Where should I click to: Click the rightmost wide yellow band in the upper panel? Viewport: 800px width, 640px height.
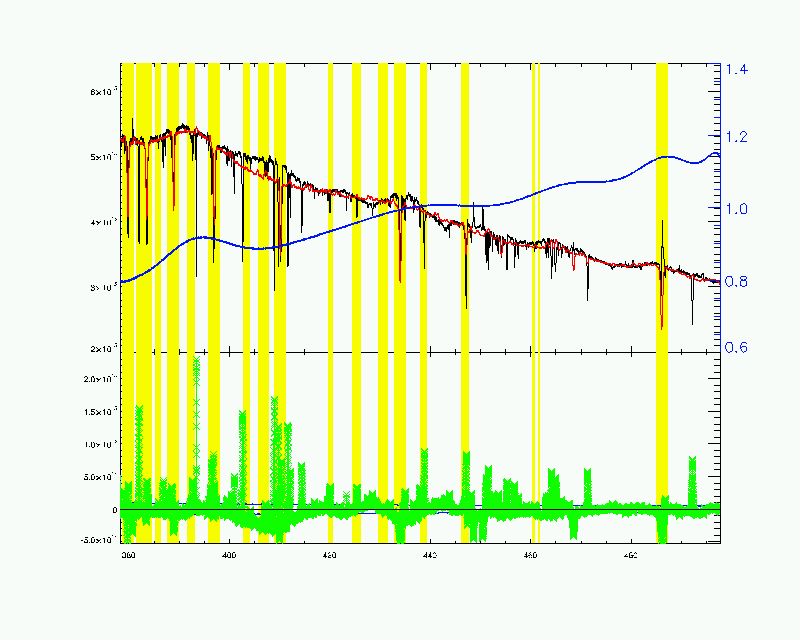[662, 207]
